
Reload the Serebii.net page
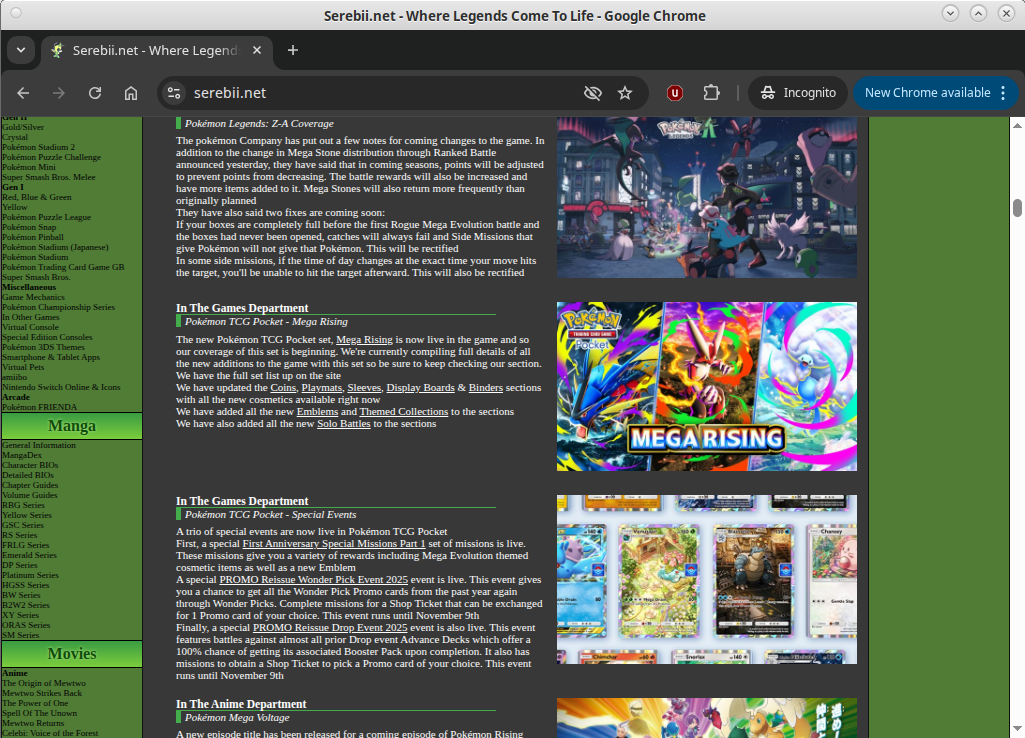(x=95, y=93)
